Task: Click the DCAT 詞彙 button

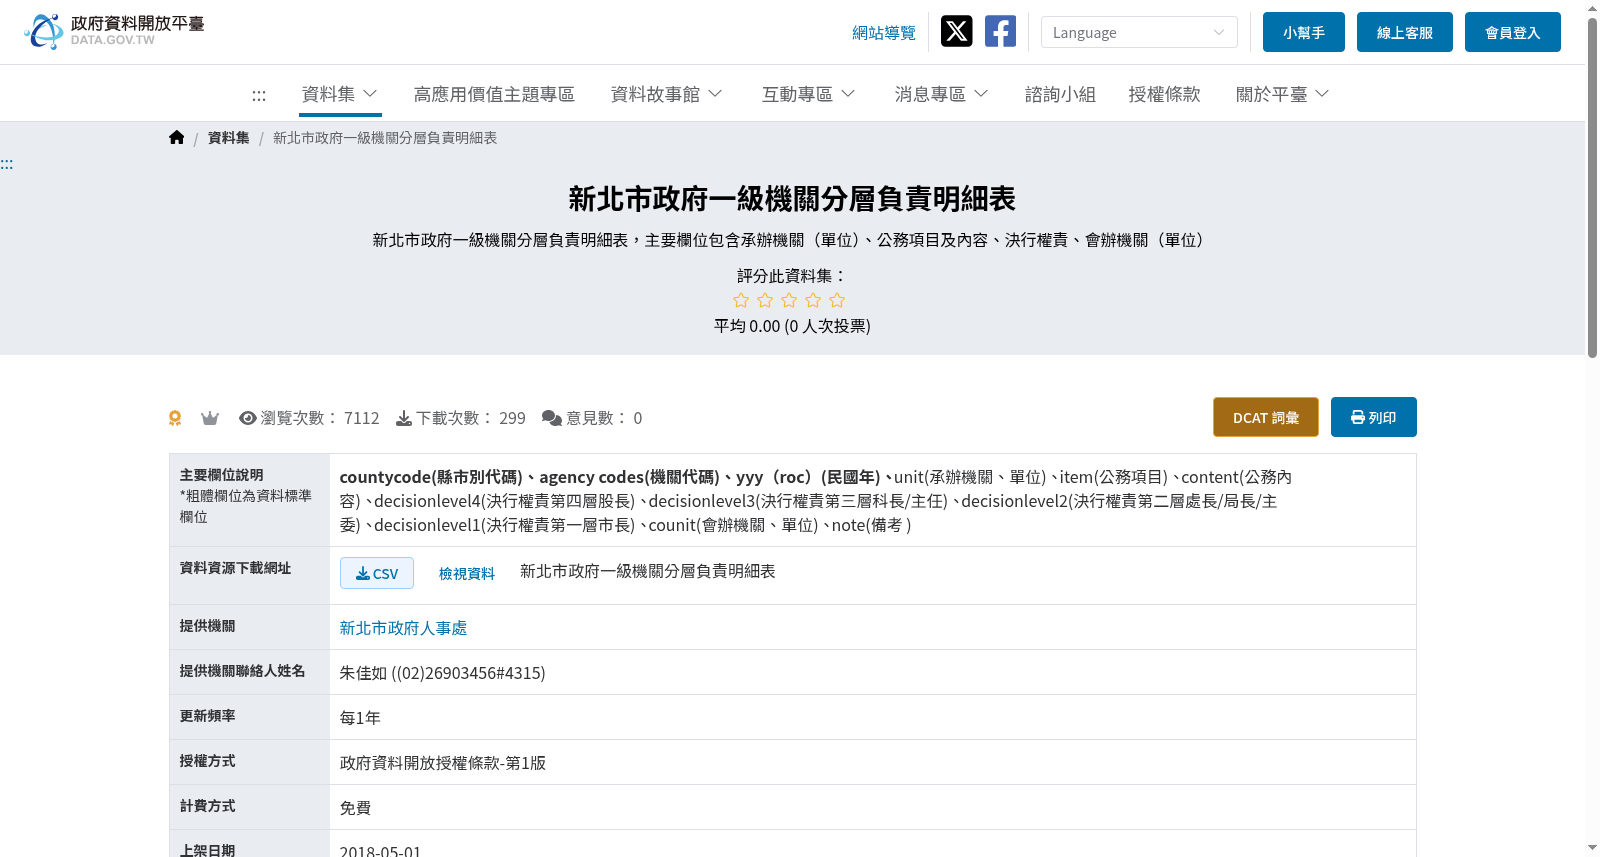Action: tap(1266, 417)
